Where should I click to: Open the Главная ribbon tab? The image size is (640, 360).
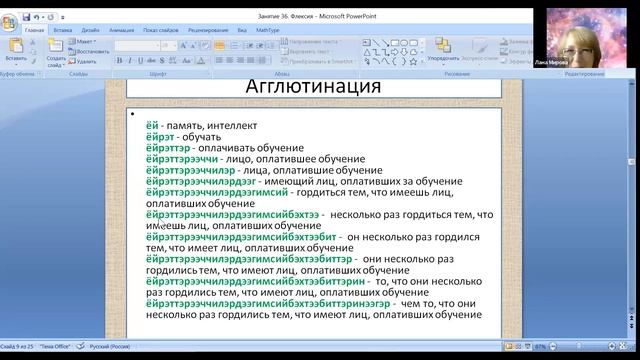(x=34, y=30)
